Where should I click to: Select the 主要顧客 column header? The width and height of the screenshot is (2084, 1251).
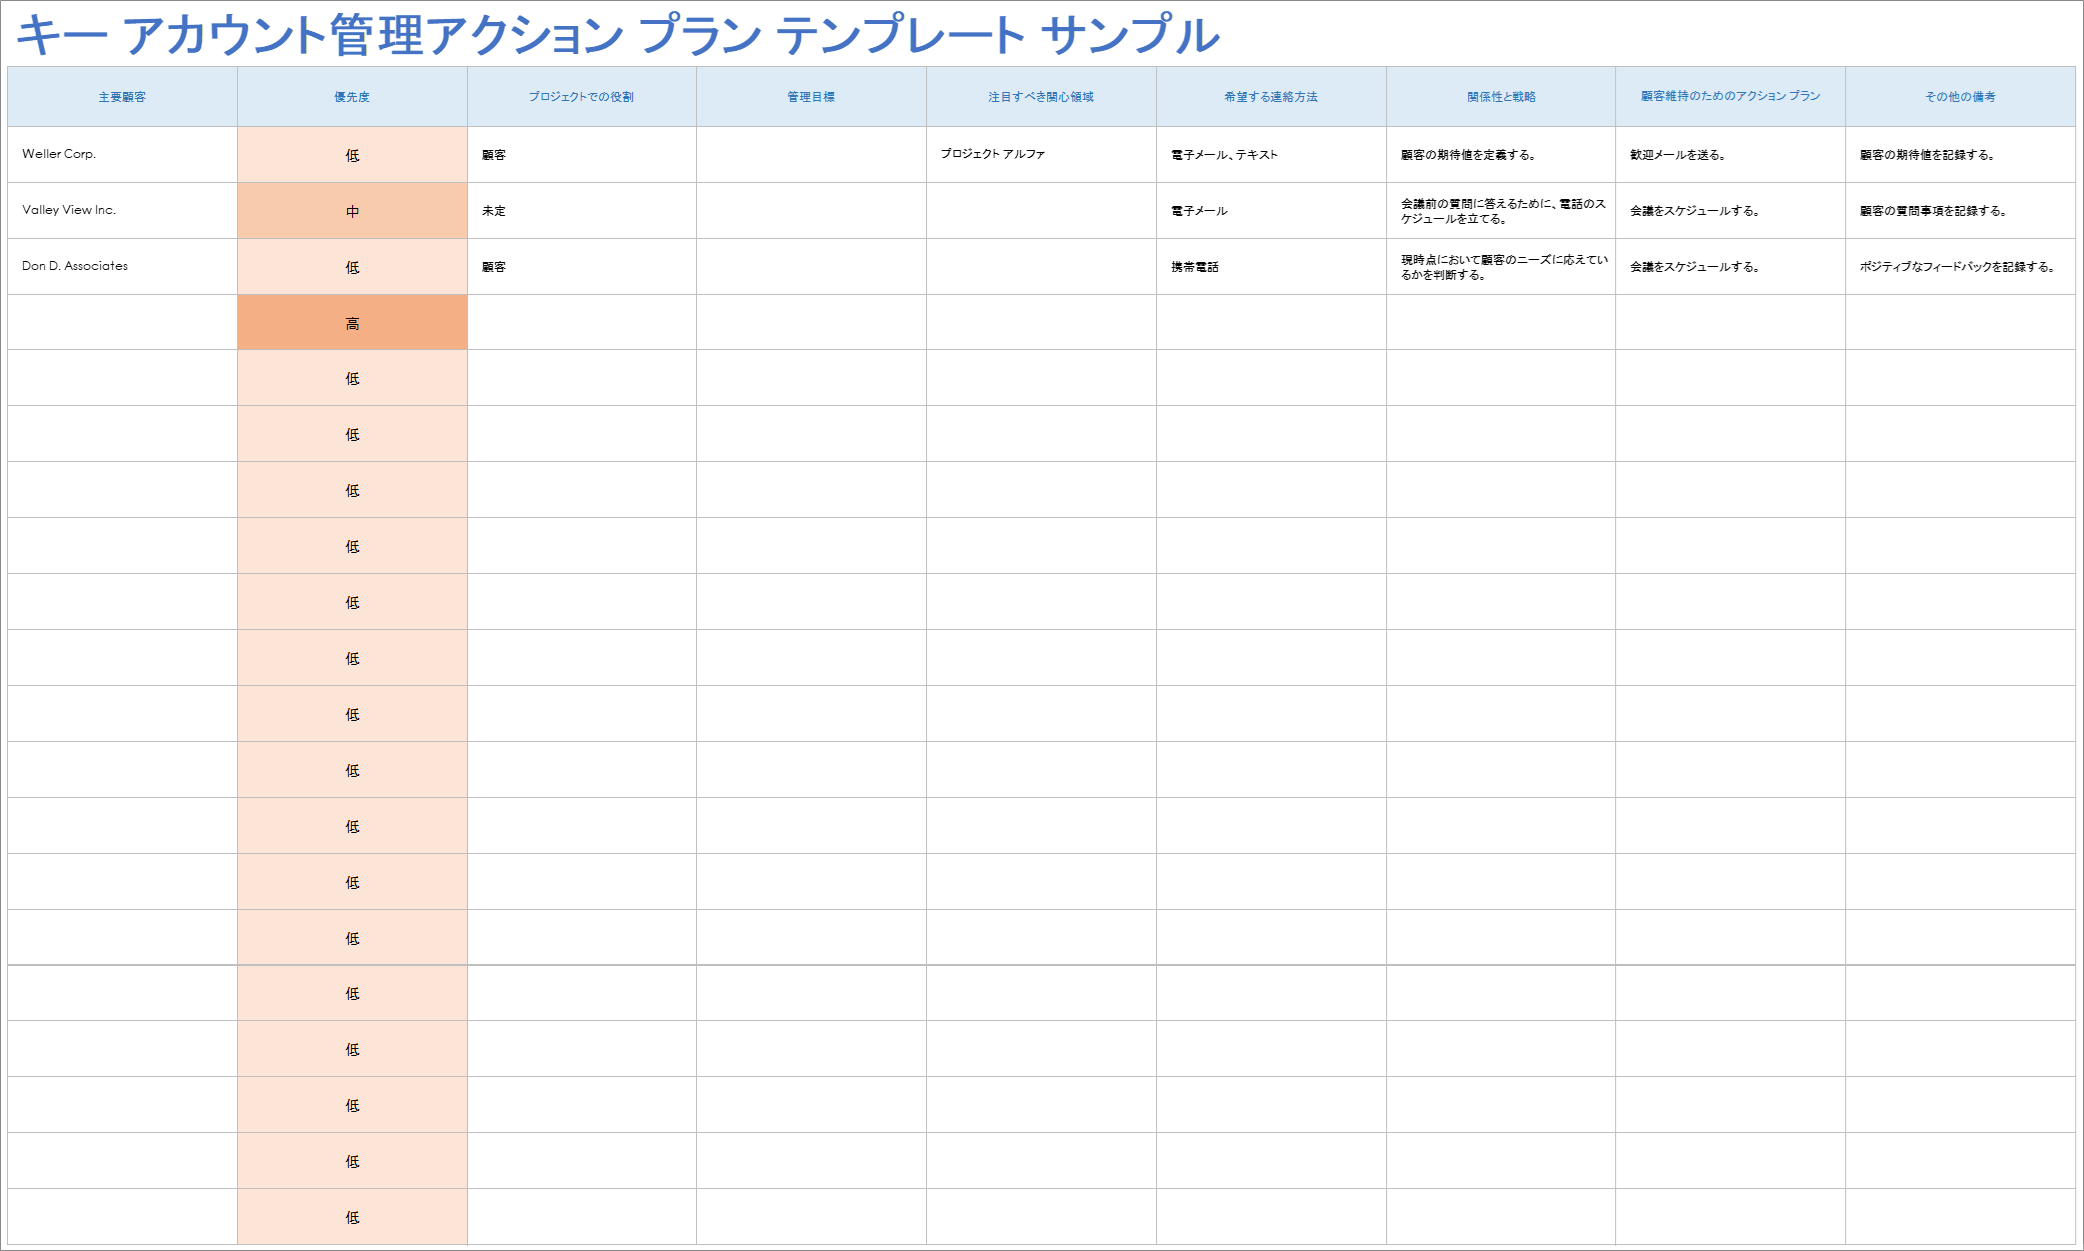122,97
